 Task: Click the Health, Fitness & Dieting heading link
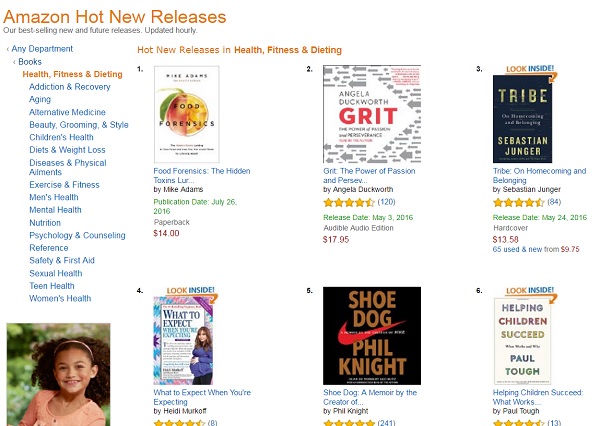(x=288, y=50)
